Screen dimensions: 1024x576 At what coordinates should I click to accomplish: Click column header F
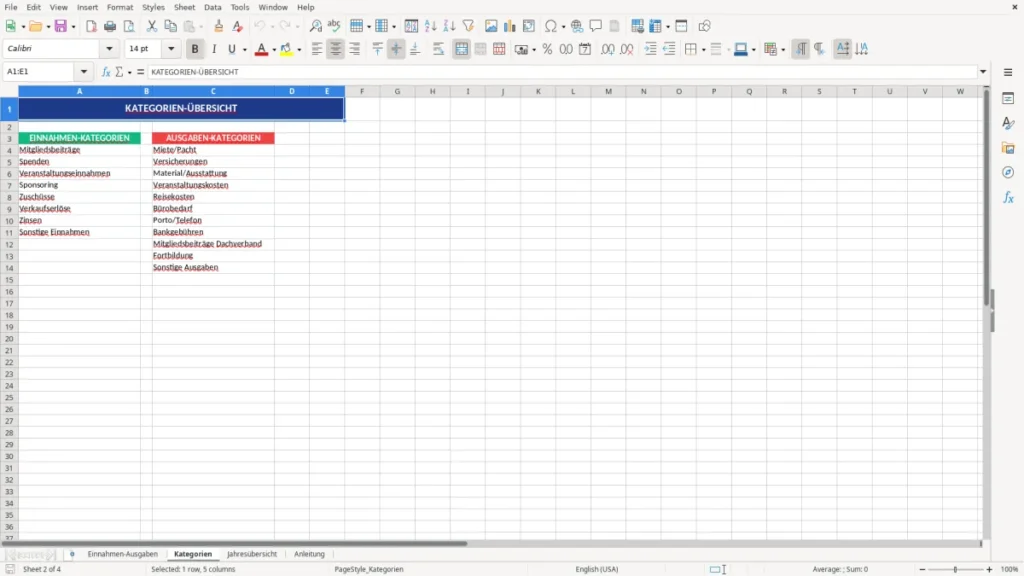click(362, 91)
